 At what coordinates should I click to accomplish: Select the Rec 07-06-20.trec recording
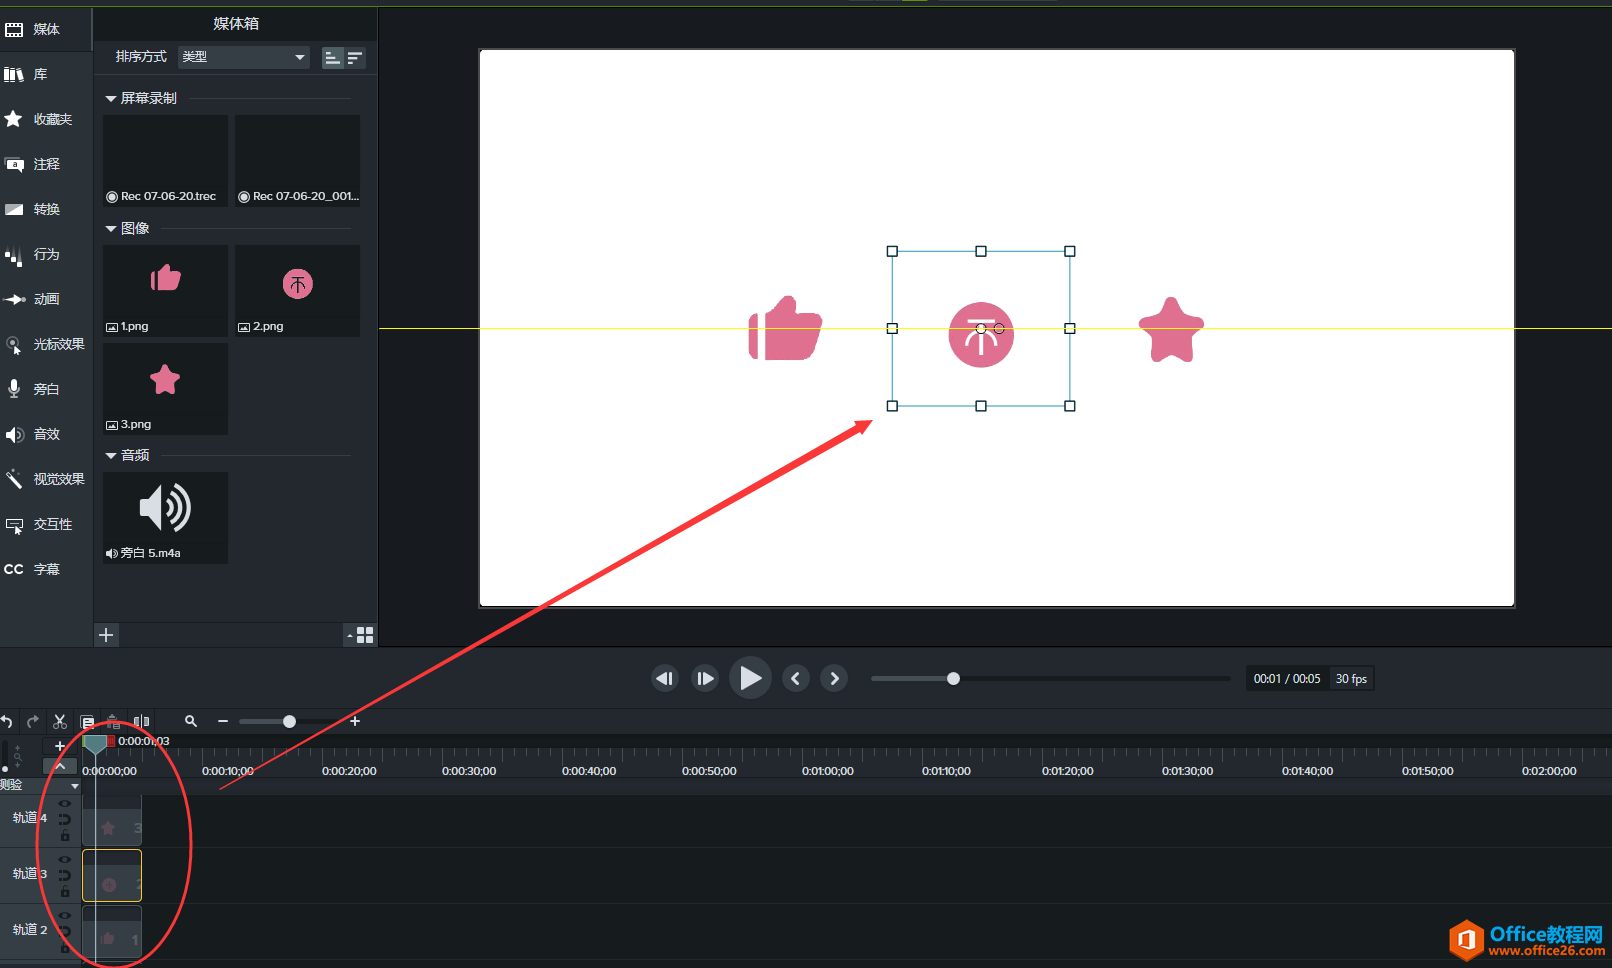[165, 160]
